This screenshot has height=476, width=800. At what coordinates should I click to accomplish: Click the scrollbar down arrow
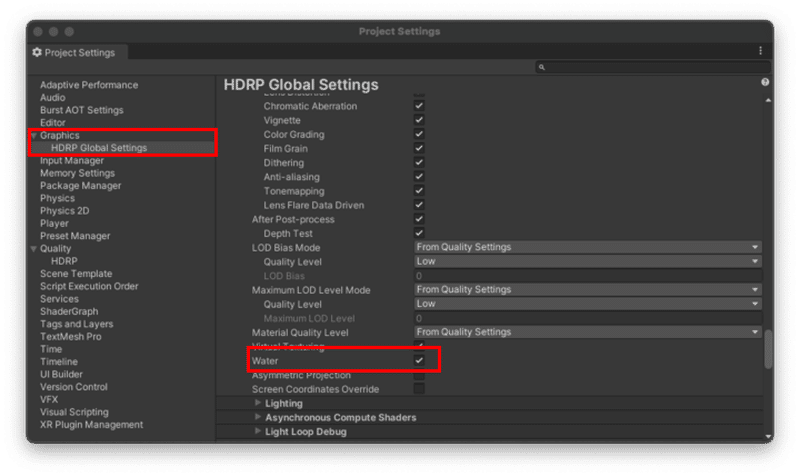[x=768, y=437]
